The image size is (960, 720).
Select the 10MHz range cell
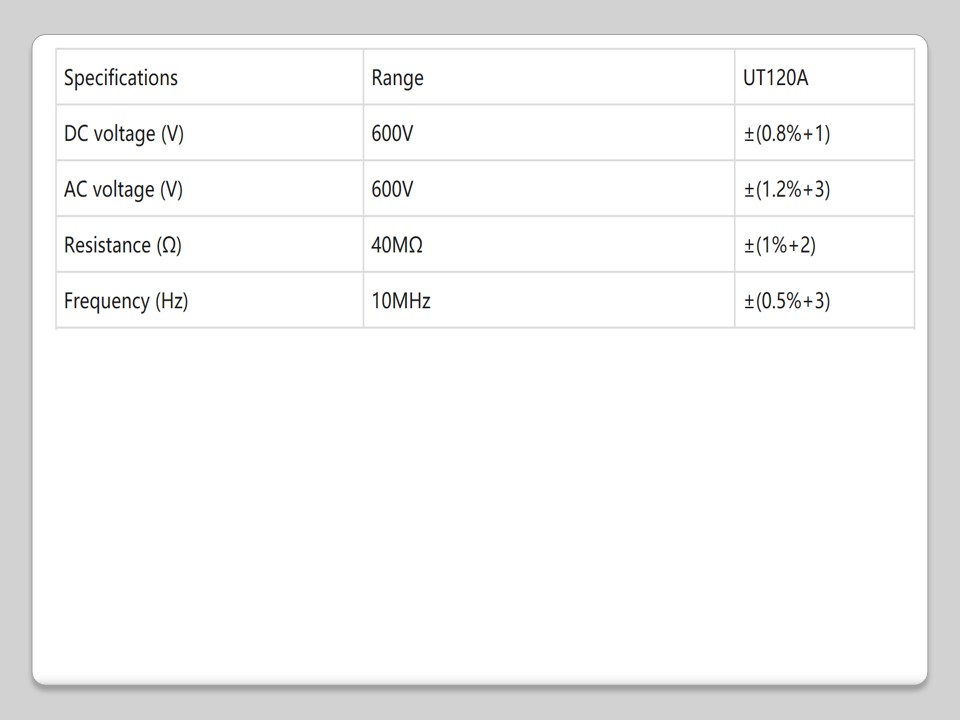coord(401,301)
